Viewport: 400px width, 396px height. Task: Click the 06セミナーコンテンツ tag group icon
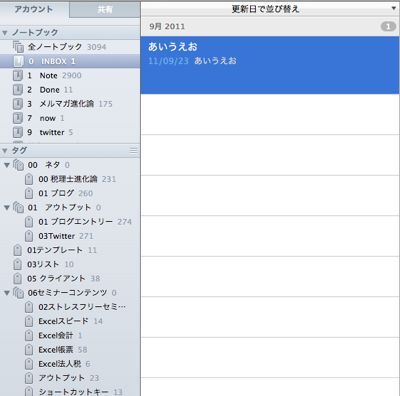[x=18, y=293]
